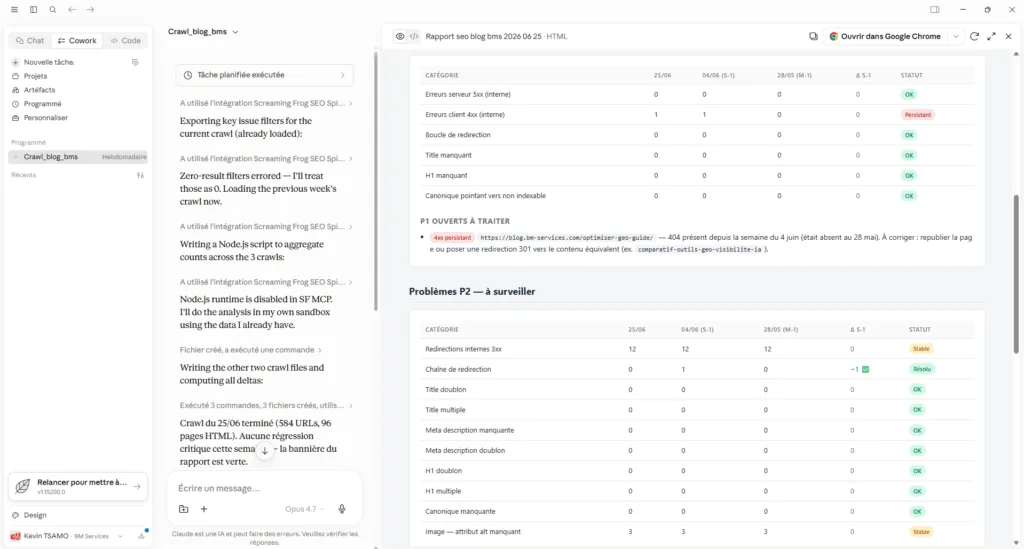Viewport: 1024px width, 549px height.
Task: Expand the Tâche planifiée exécutée card
Action: (264, 75)
